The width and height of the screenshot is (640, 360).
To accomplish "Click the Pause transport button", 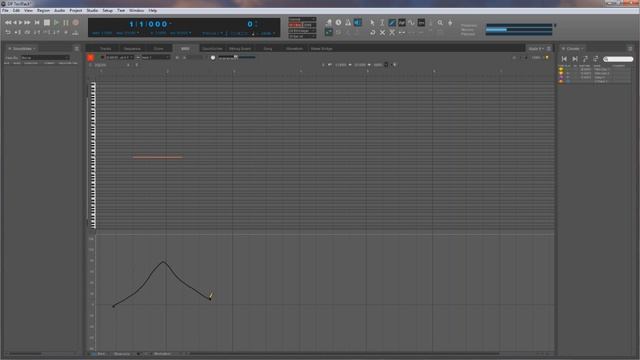I will [66, 23].
